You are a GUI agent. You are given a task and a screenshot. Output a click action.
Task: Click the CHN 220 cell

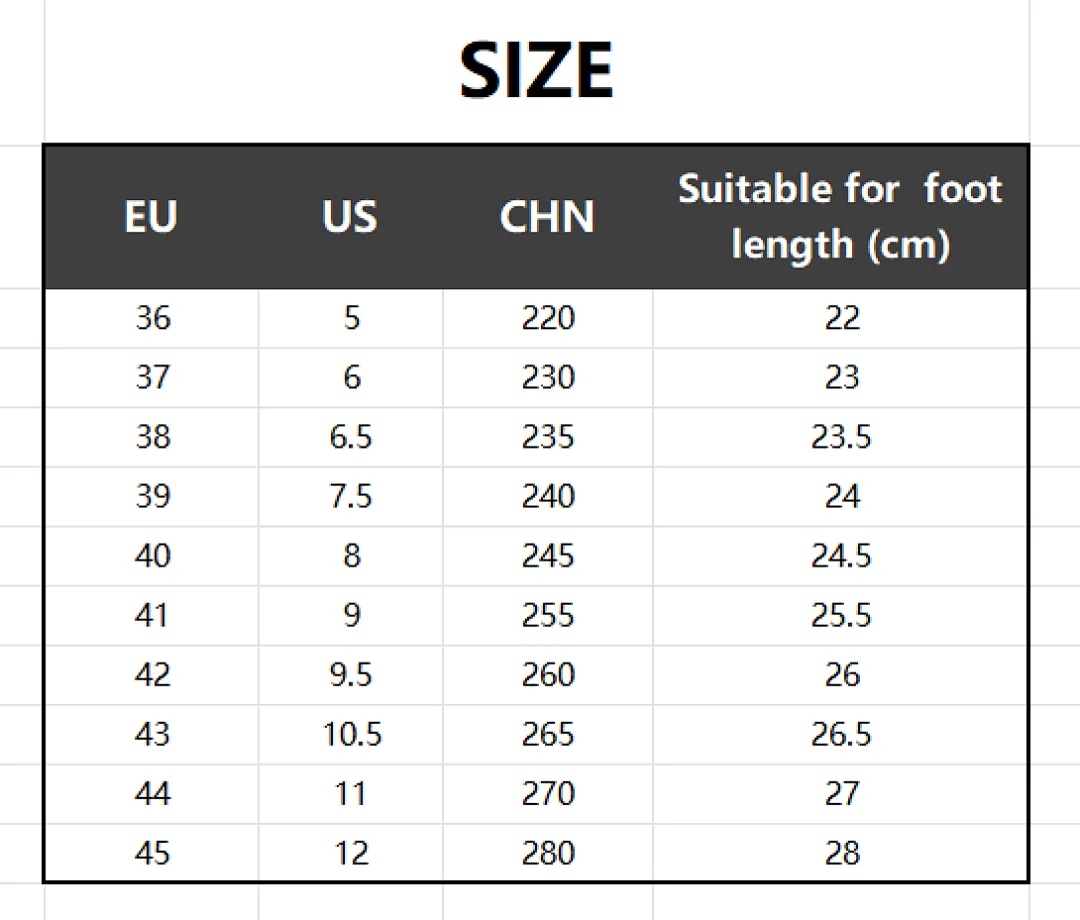[x=548, y=318]
